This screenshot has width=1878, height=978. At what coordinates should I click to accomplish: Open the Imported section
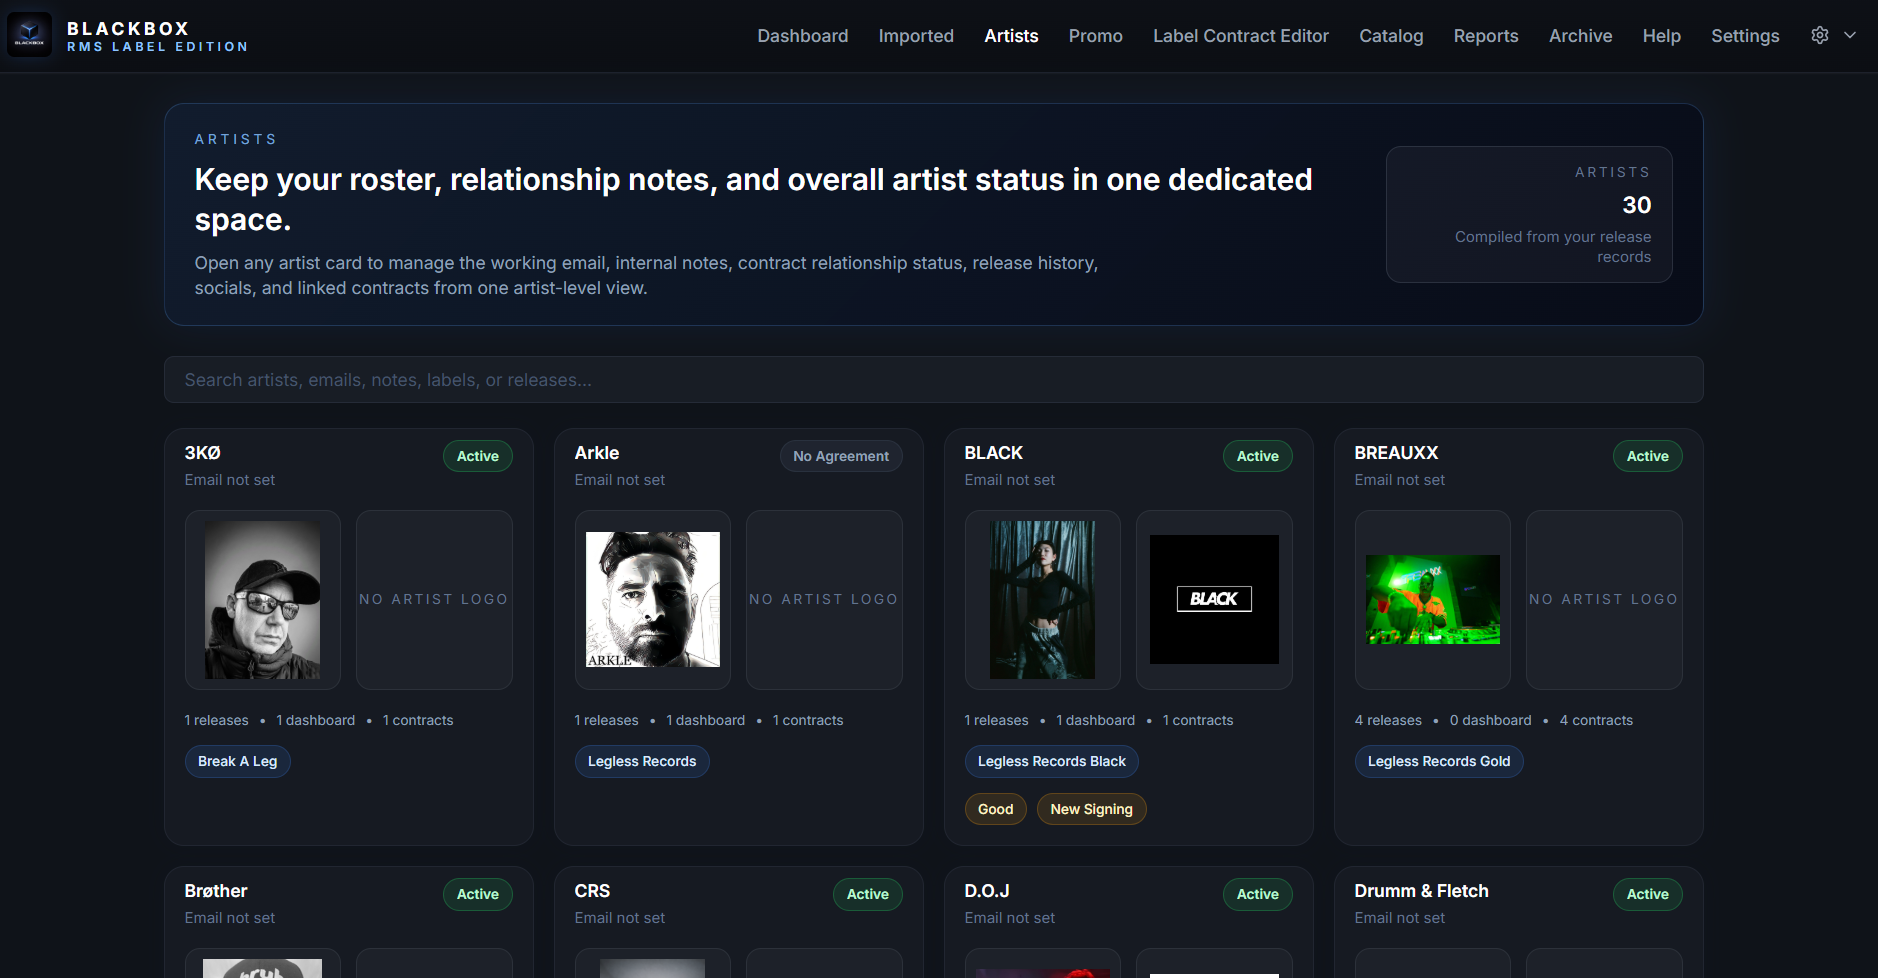coord(915,35)
